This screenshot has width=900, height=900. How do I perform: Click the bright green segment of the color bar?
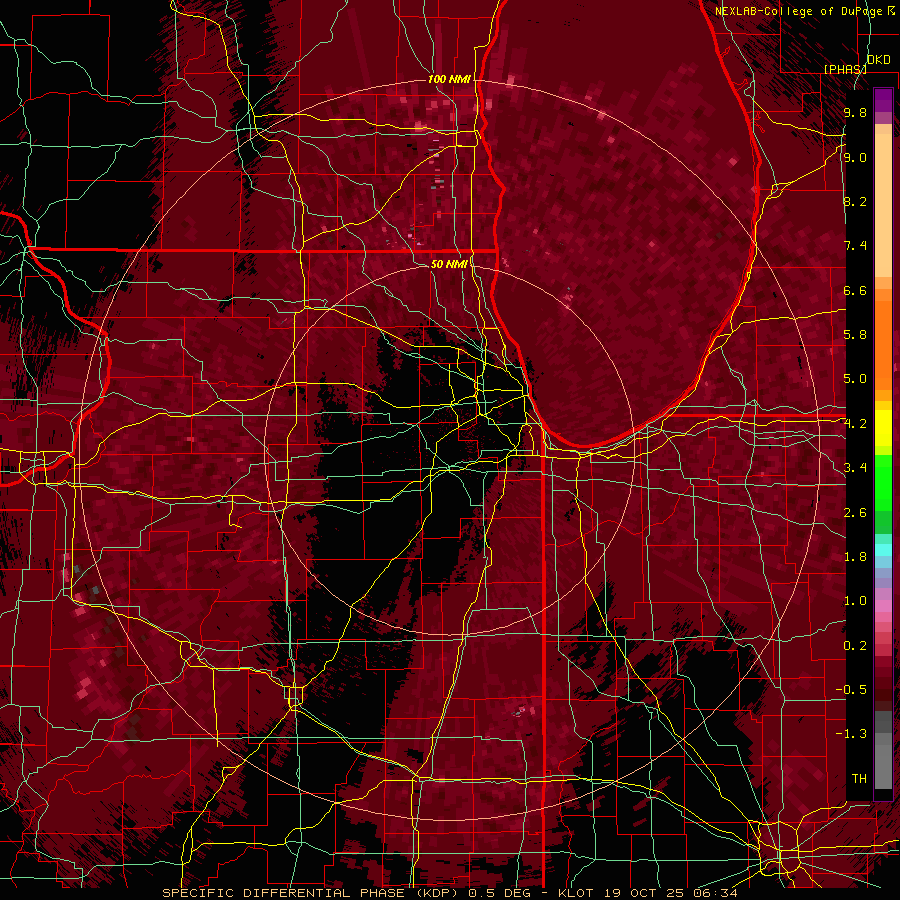883,481
